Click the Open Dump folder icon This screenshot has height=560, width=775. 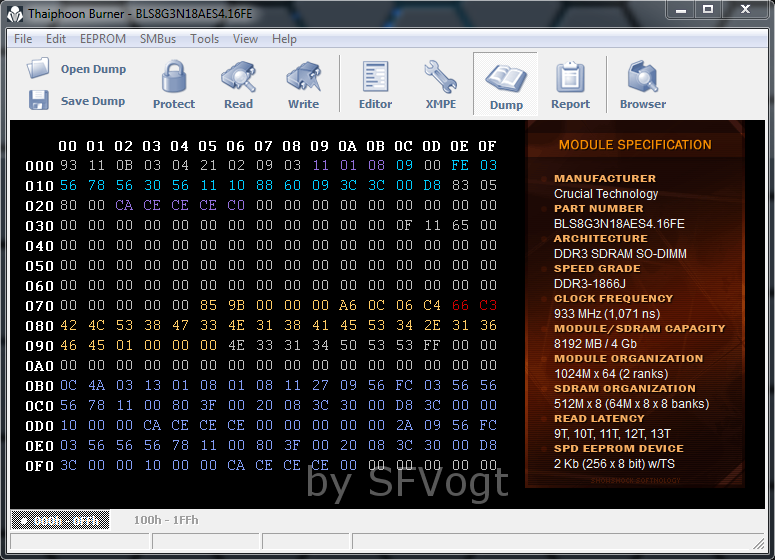[38, 68]
